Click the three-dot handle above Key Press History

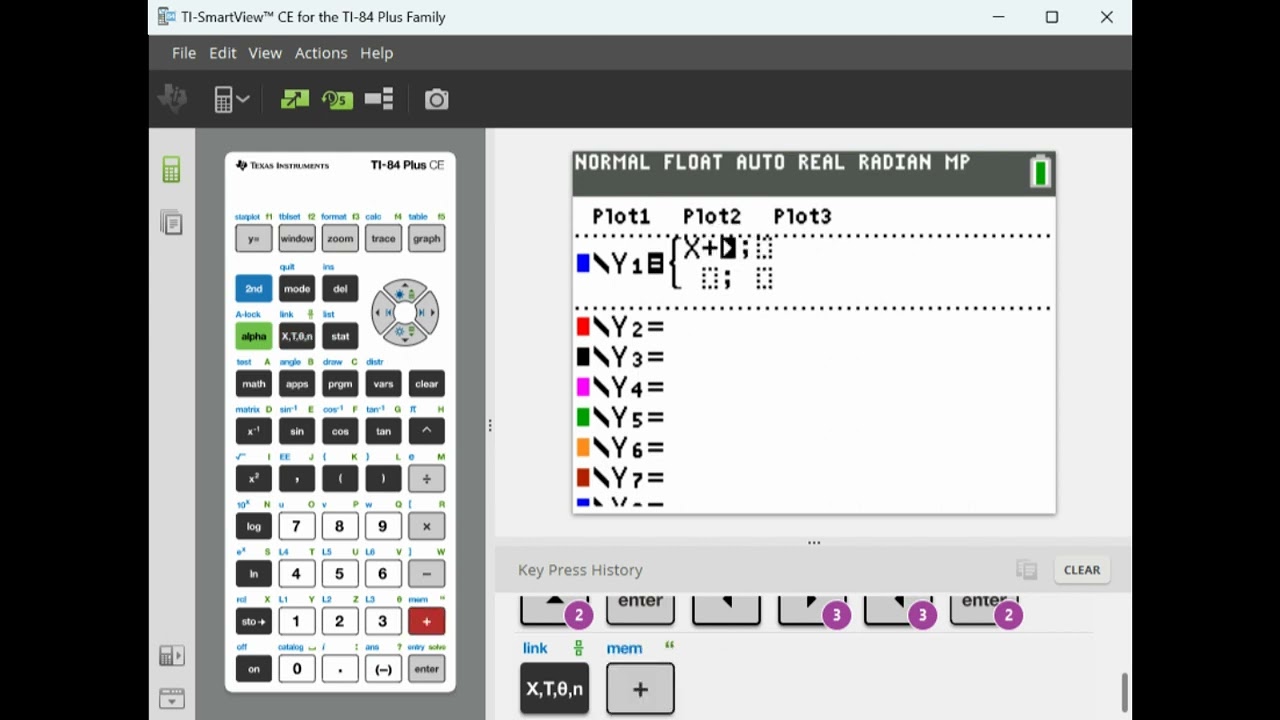coord(814,543)
